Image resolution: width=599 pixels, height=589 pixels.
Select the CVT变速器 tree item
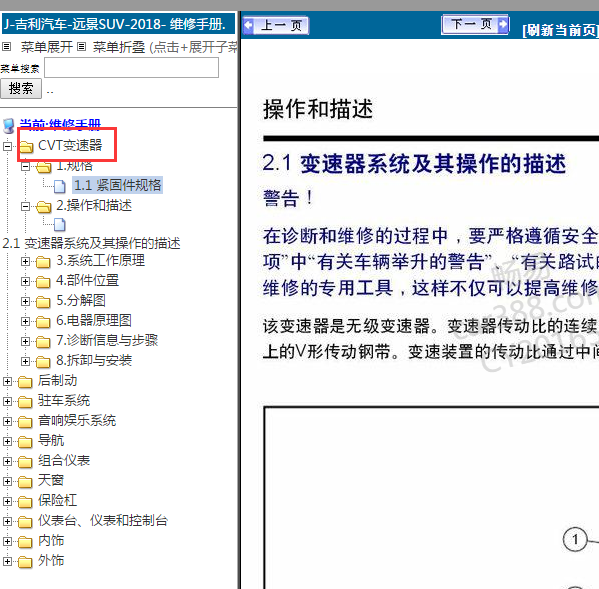[x=70, y=145]
